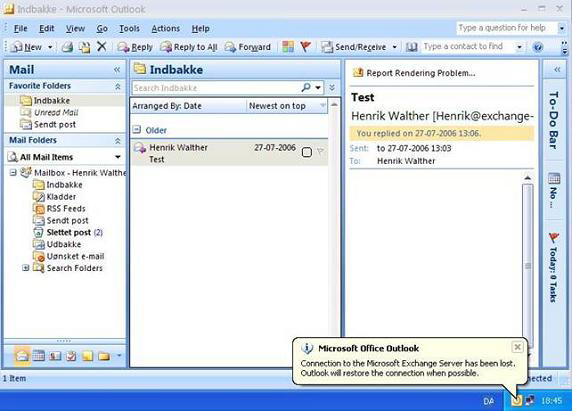Click the message list scroll up arrow
The width and height of the screenshot is (572, 411).
[x=334, y=105]
